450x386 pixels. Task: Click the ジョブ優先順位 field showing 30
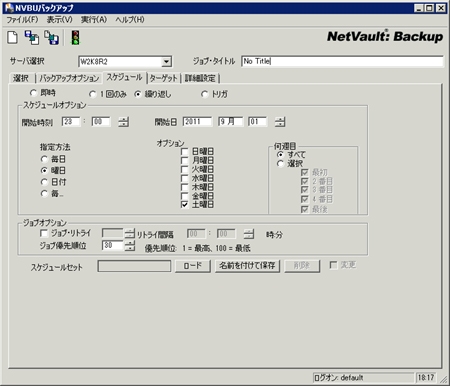pyautogui.click(x=112, y=246)
